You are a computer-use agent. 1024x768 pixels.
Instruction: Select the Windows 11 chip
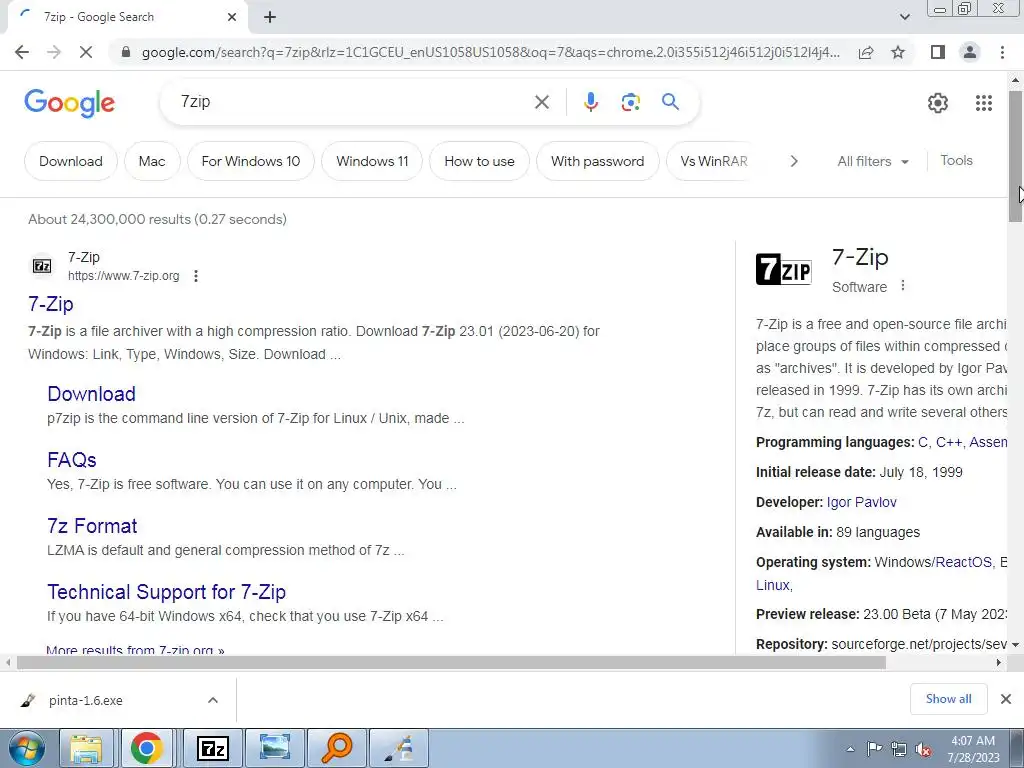pos(372,161)
